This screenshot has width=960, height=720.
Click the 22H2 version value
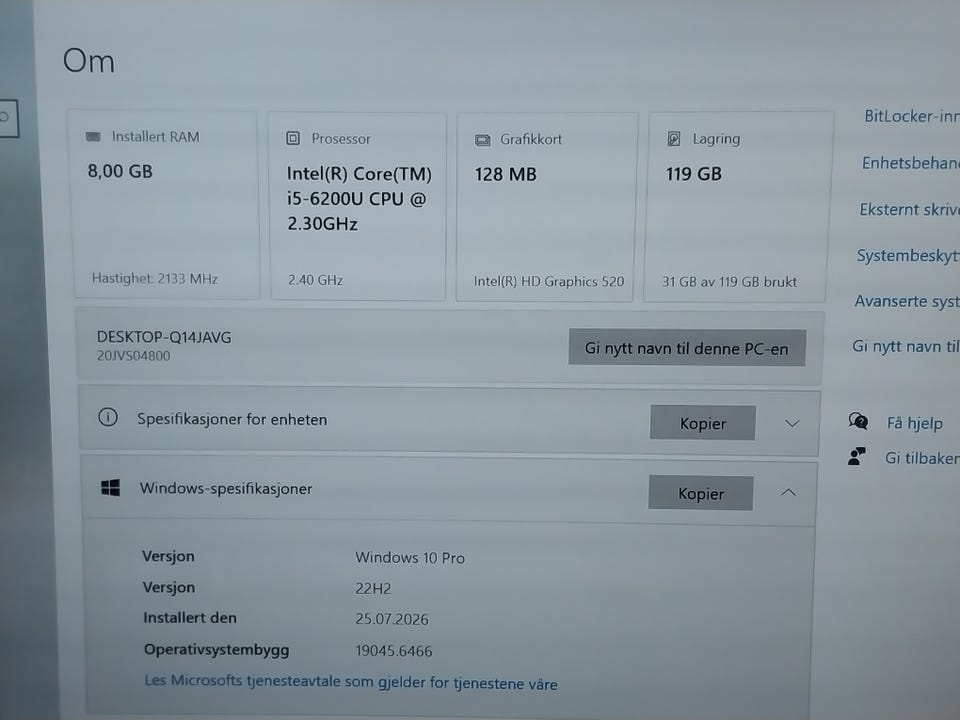click(373, 588)
